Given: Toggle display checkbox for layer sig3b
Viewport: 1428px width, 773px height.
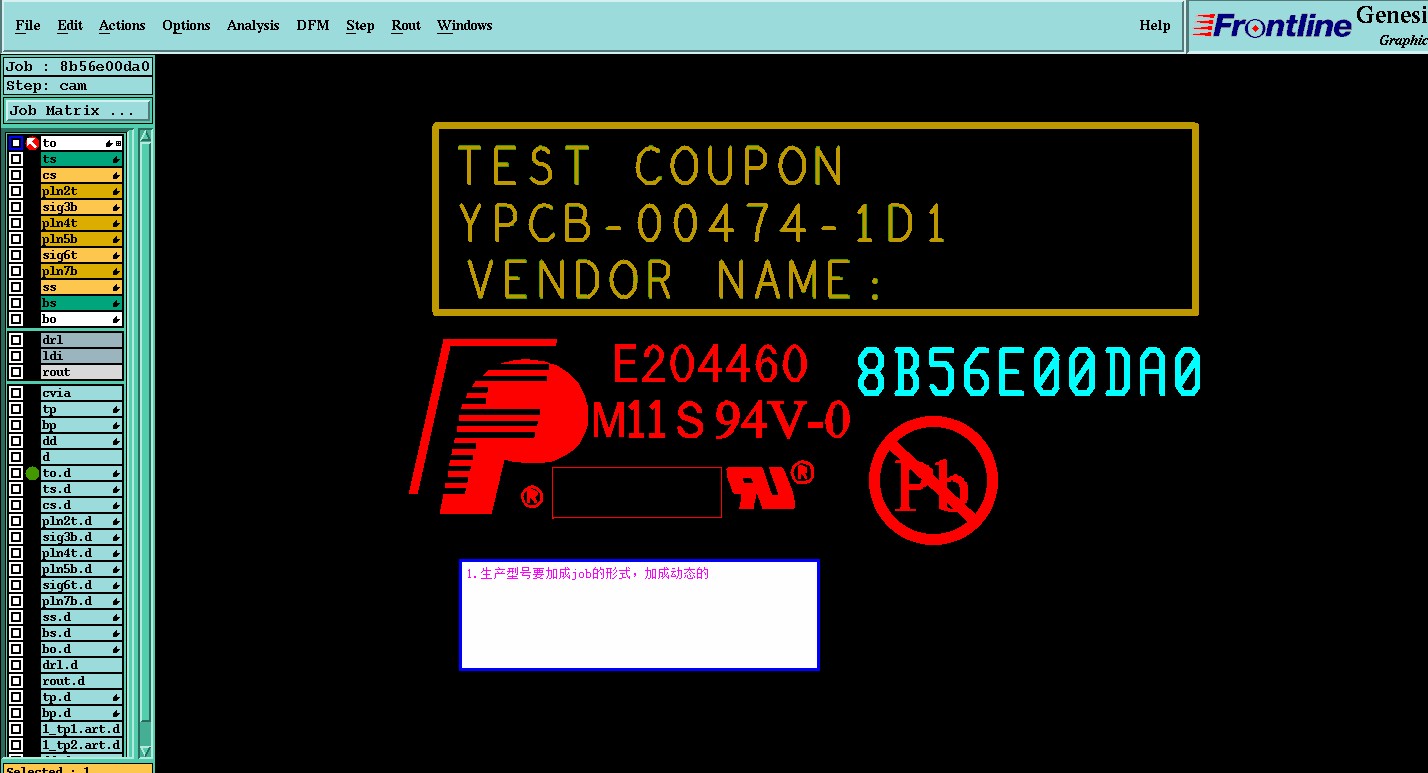Looking at the screenshot, I should click(15, 207).
